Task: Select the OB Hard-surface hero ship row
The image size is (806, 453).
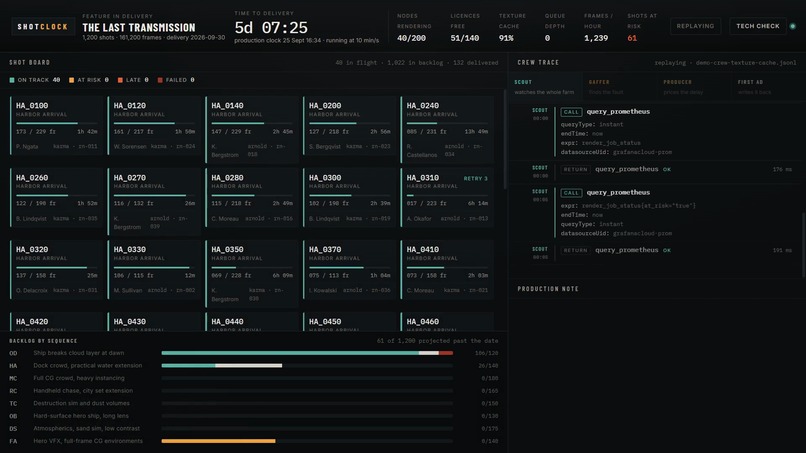Action: tap(253, 416)
